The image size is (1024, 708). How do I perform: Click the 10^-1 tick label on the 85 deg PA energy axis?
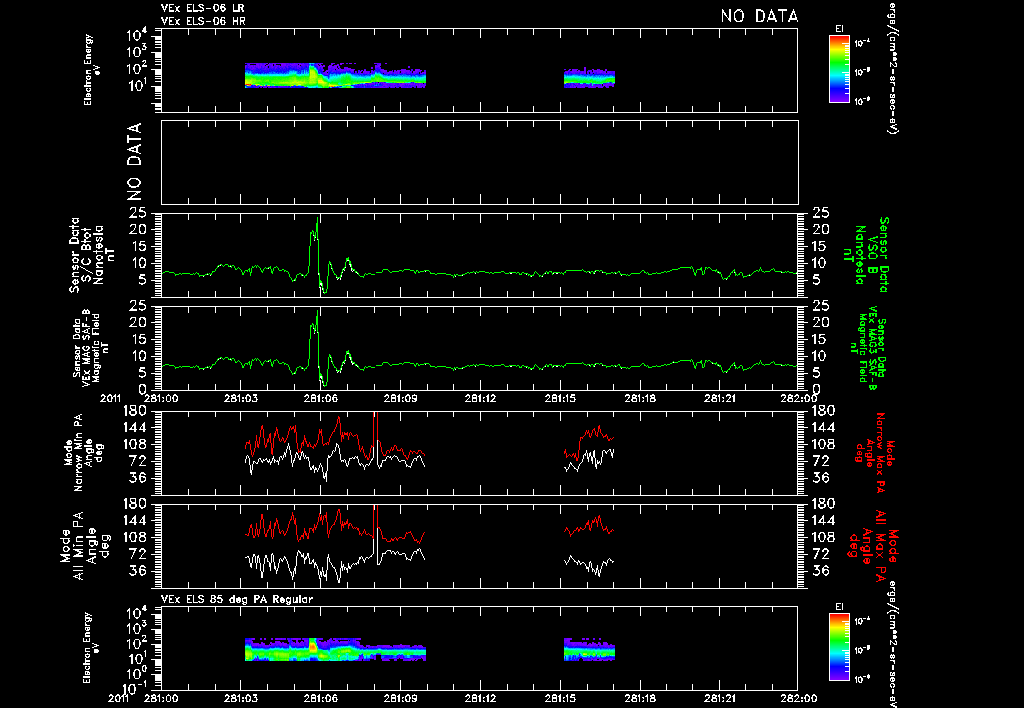point(134,688)
